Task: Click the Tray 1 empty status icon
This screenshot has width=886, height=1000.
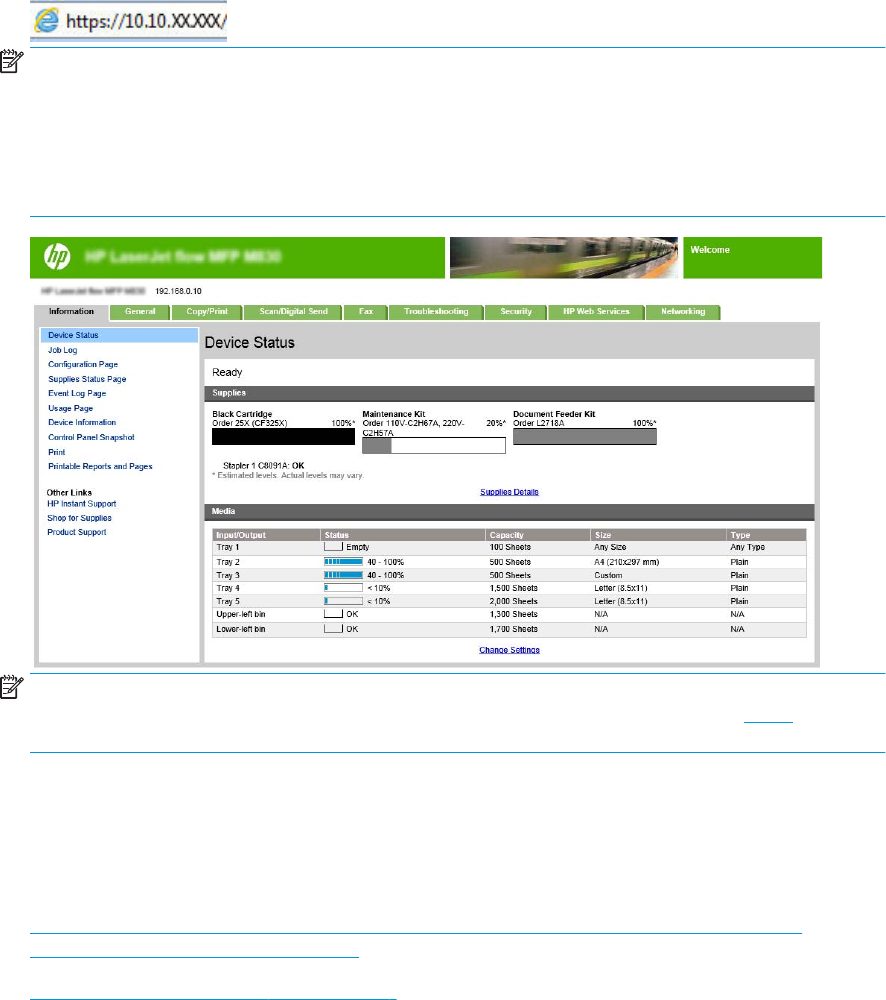Action: point(334,547)
